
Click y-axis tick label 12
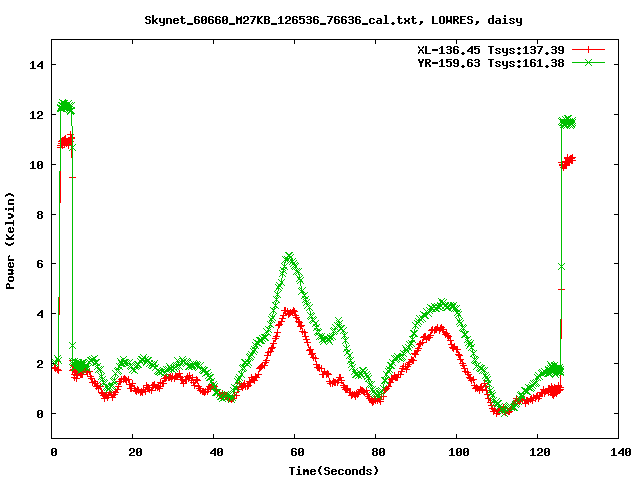[x=36, y=115]
